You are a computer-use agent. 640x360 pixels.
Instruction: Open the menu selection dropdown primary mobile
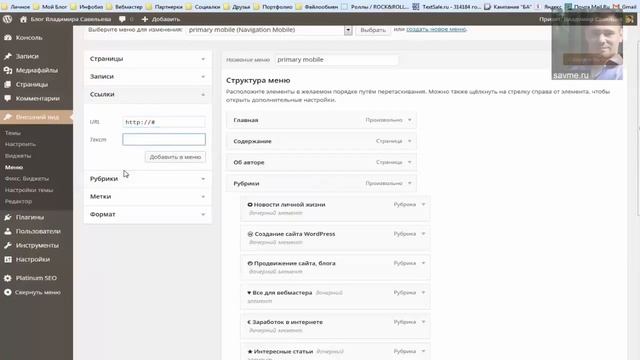coord(269,30)
